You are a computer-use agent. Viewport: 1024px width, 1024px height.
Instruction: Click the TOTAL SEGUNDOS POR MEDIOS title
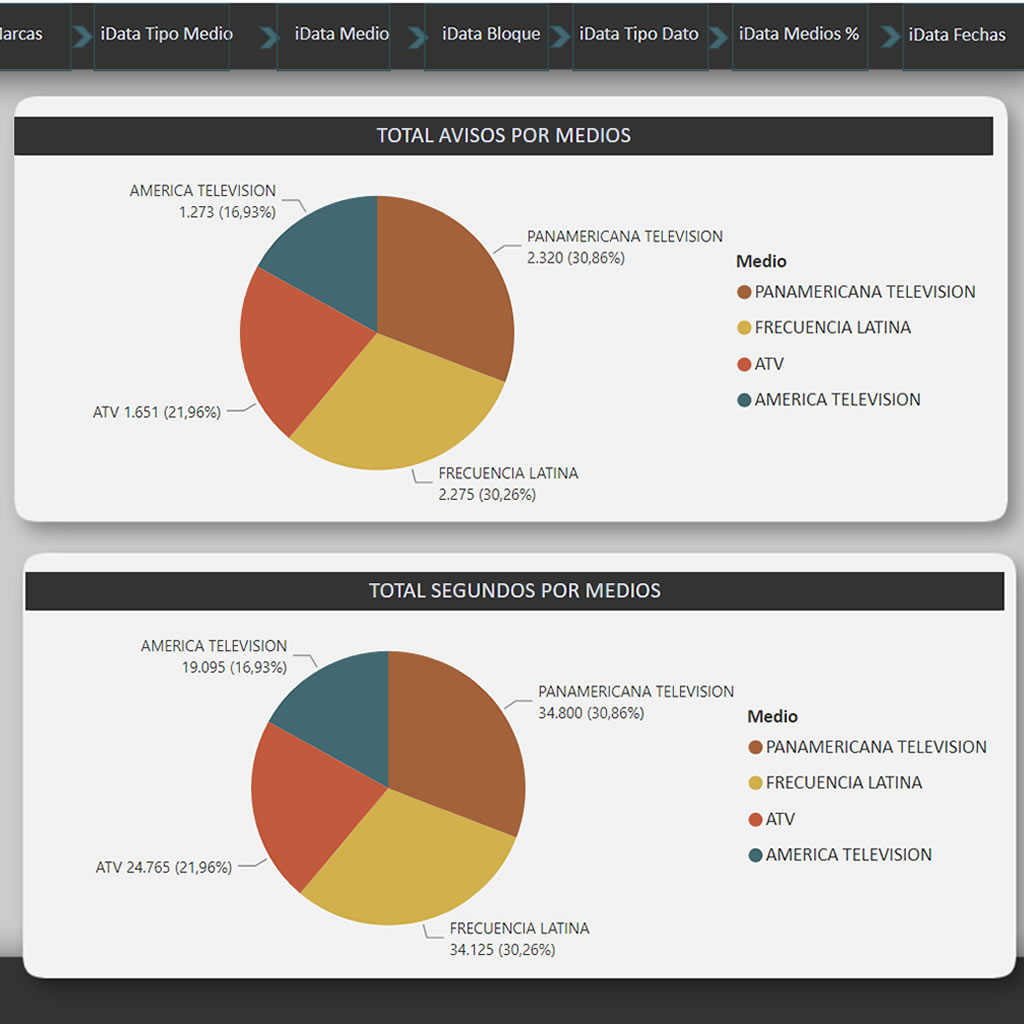tap(515, 591)
